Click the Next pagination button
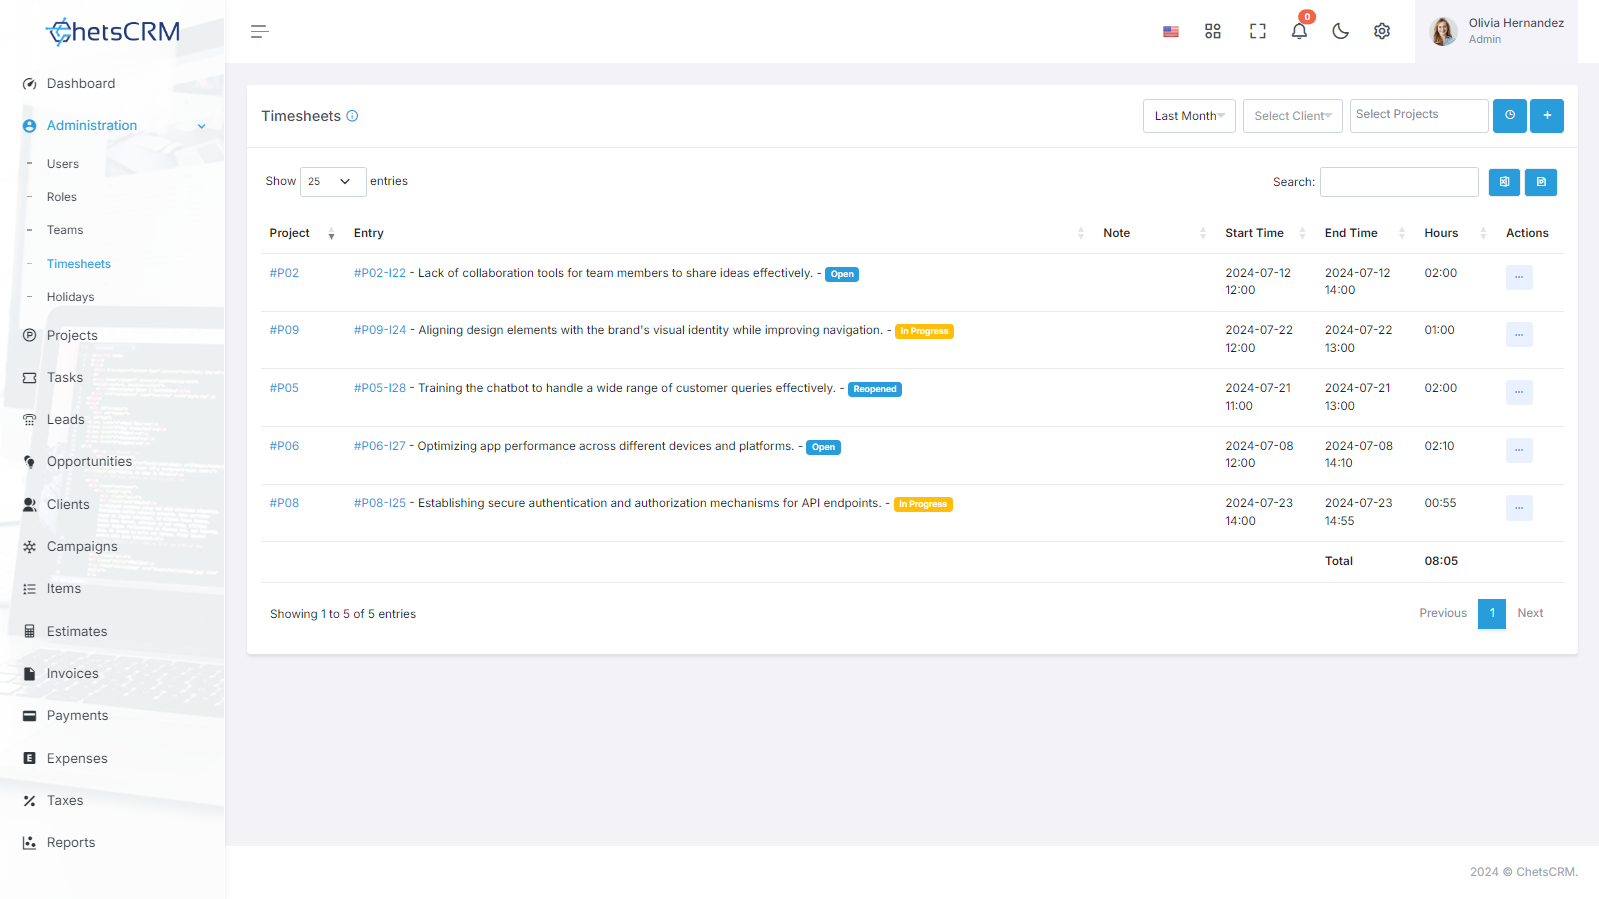Viewport: 1599px width, 899px height. coord(1530,613)
